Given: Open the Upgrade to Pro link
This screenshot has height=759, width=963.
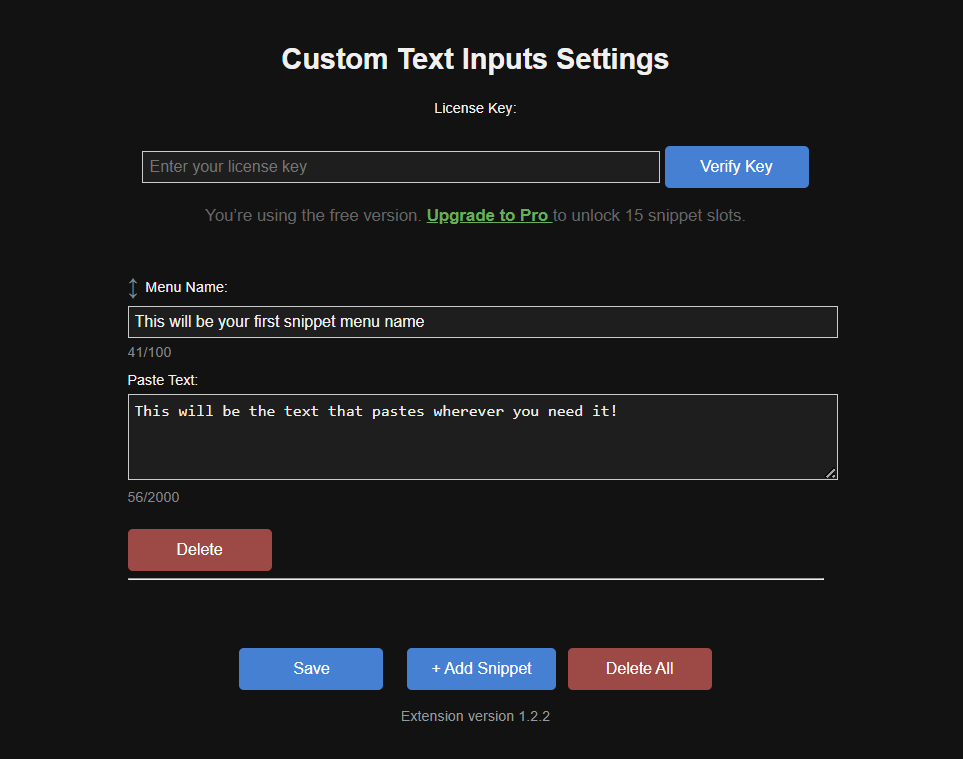Looking at the screenshot, I should click(489, 216).
